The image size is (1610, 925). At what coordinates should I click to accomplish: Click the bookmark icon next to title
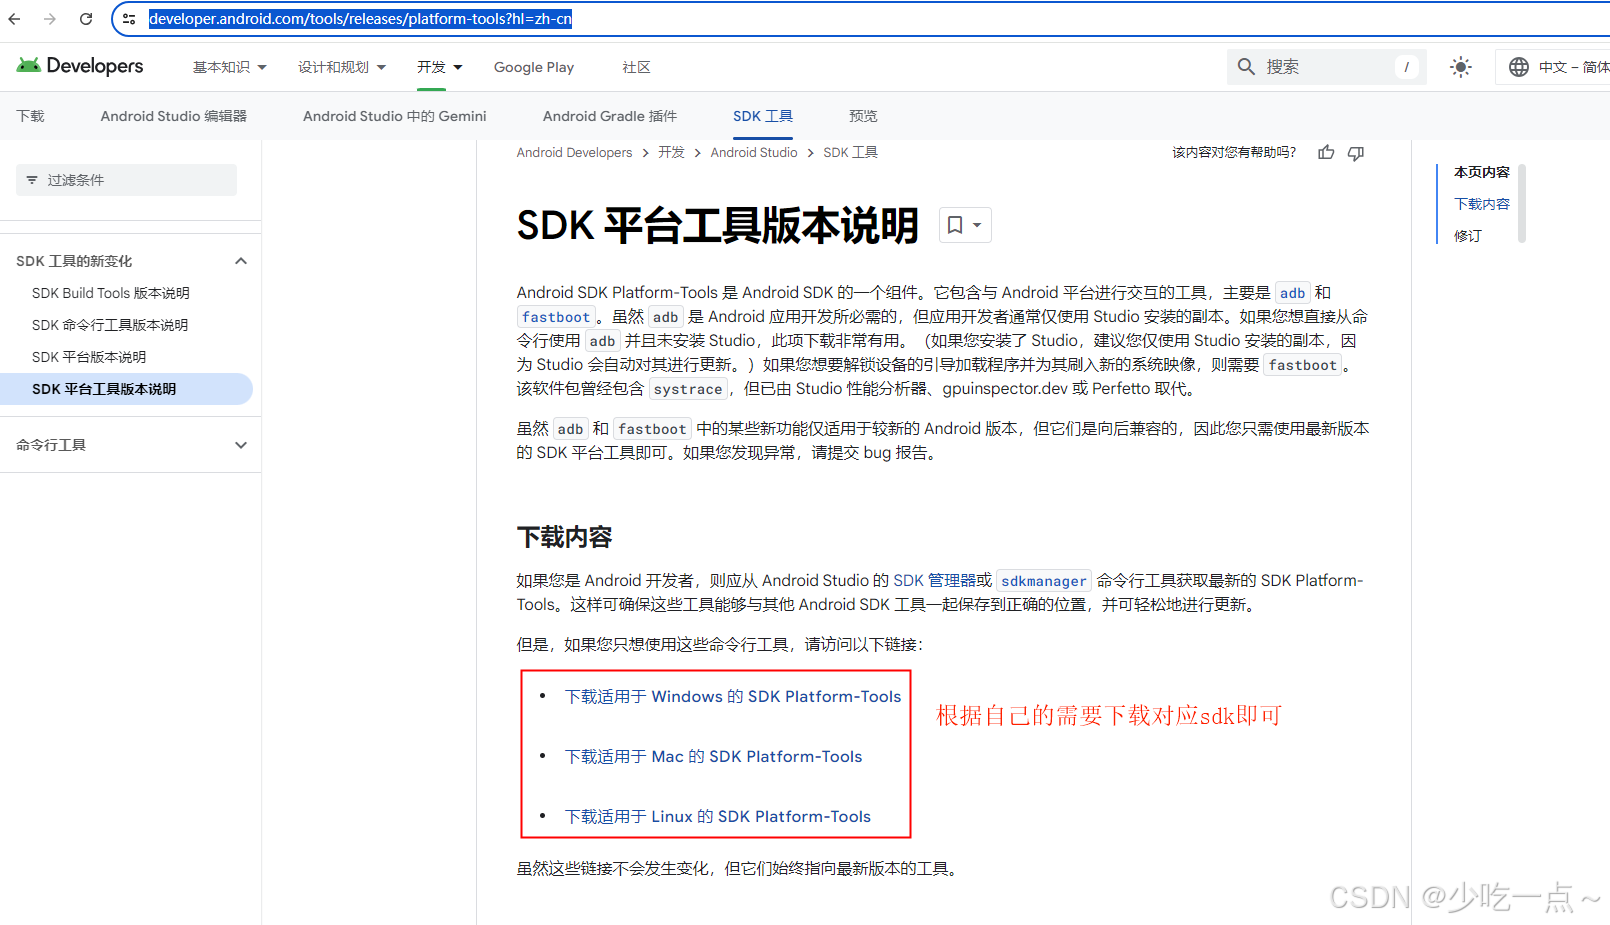coord(955,225)
